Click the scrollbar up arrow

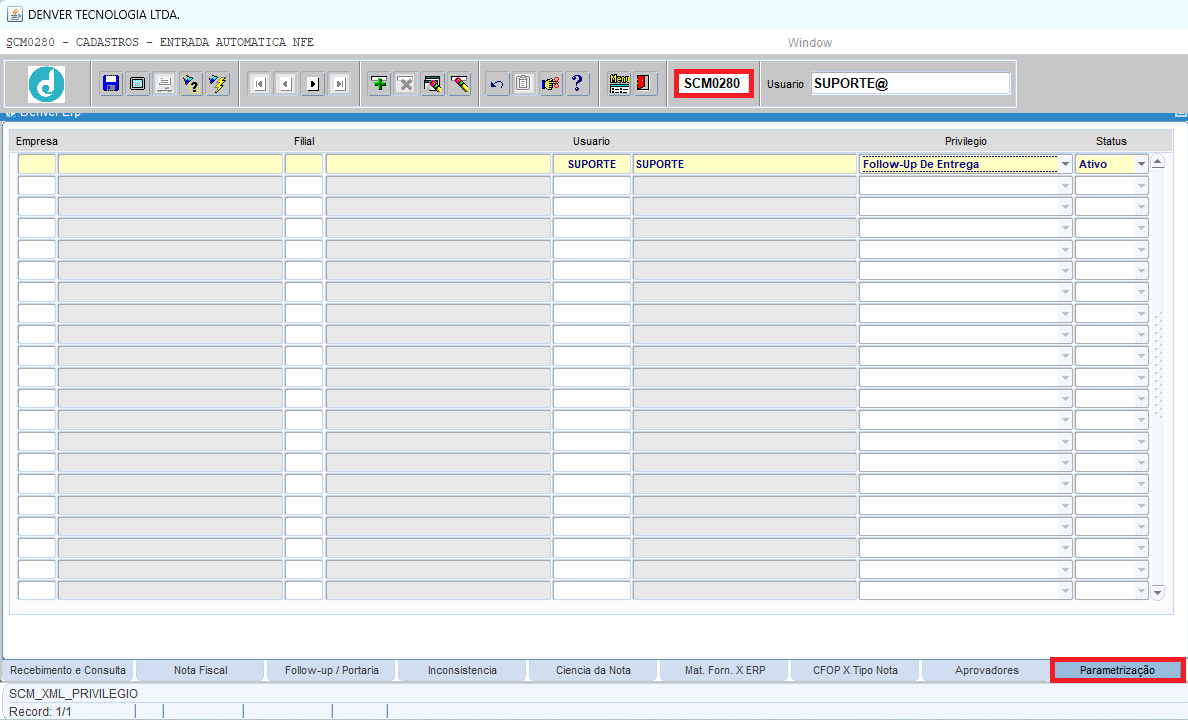click(1157, 161)
